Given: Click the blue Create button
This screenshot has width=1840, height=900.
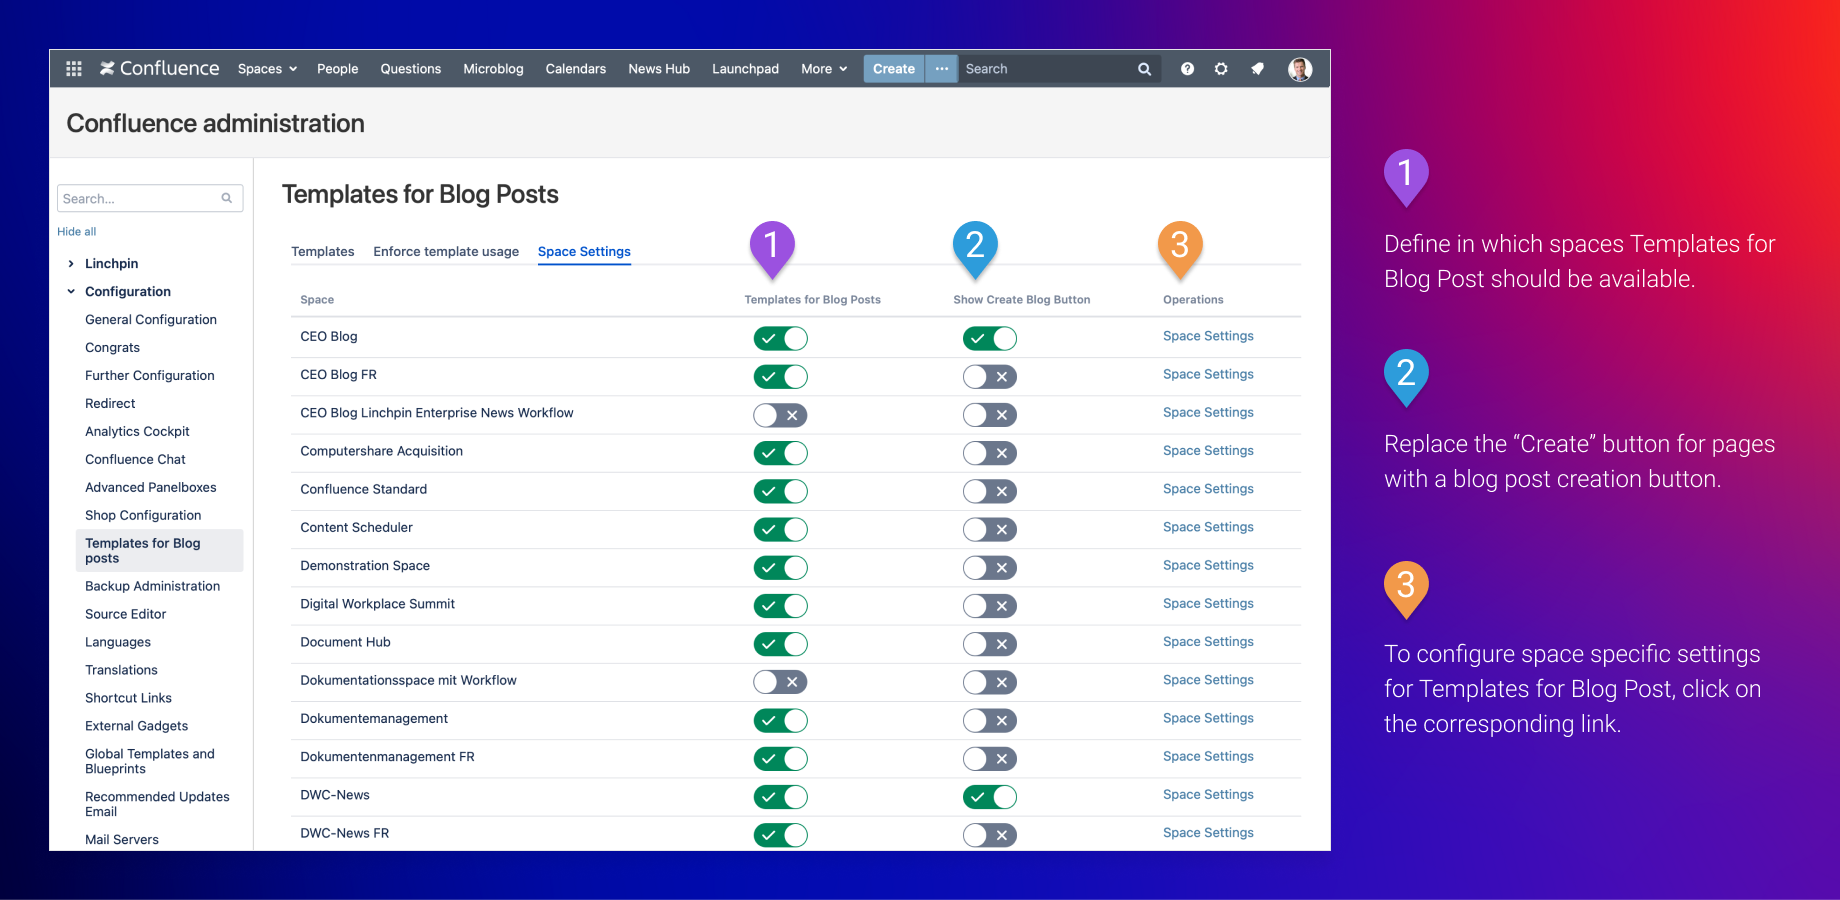Looking at the screenshot, I should 893,69.
